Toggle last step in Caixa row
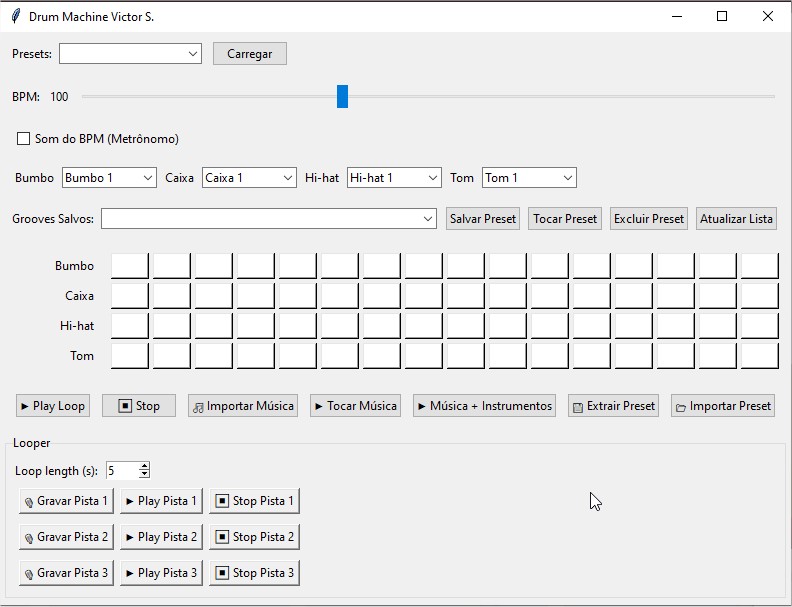This screenshot has height=607, width=792. (760, 296)
